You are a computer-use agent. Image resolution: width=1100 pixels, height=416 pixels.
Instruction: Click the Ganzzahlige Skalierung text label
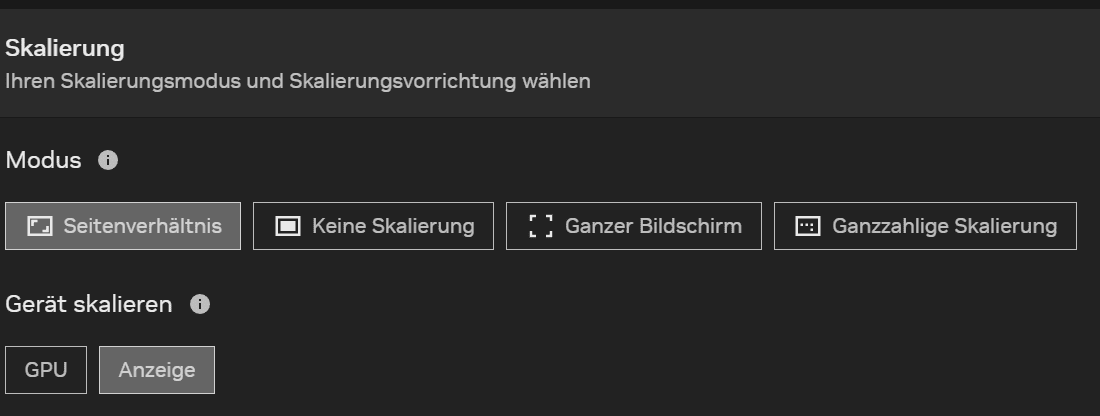[x=944, y=226]
